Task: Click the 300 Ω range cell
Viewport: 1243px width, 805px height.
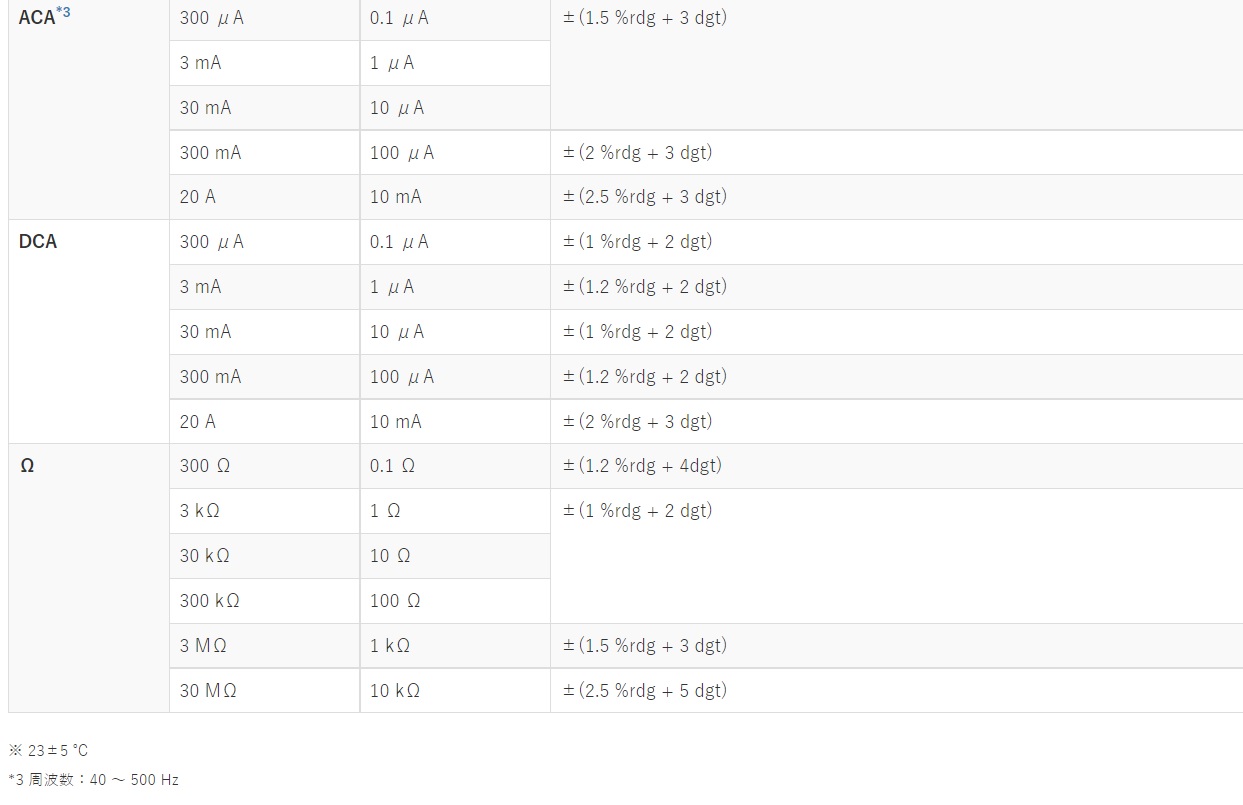Action: click(265, 466)
